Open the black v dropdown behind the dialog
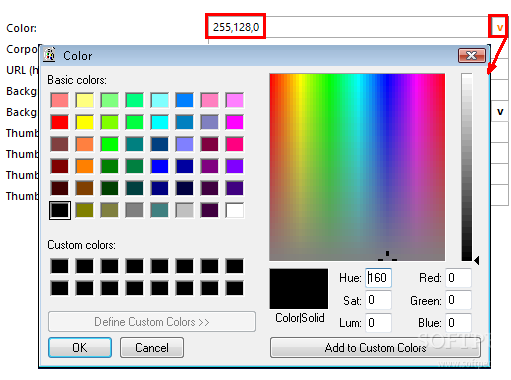Screen dimensions: 511x380 500,111
